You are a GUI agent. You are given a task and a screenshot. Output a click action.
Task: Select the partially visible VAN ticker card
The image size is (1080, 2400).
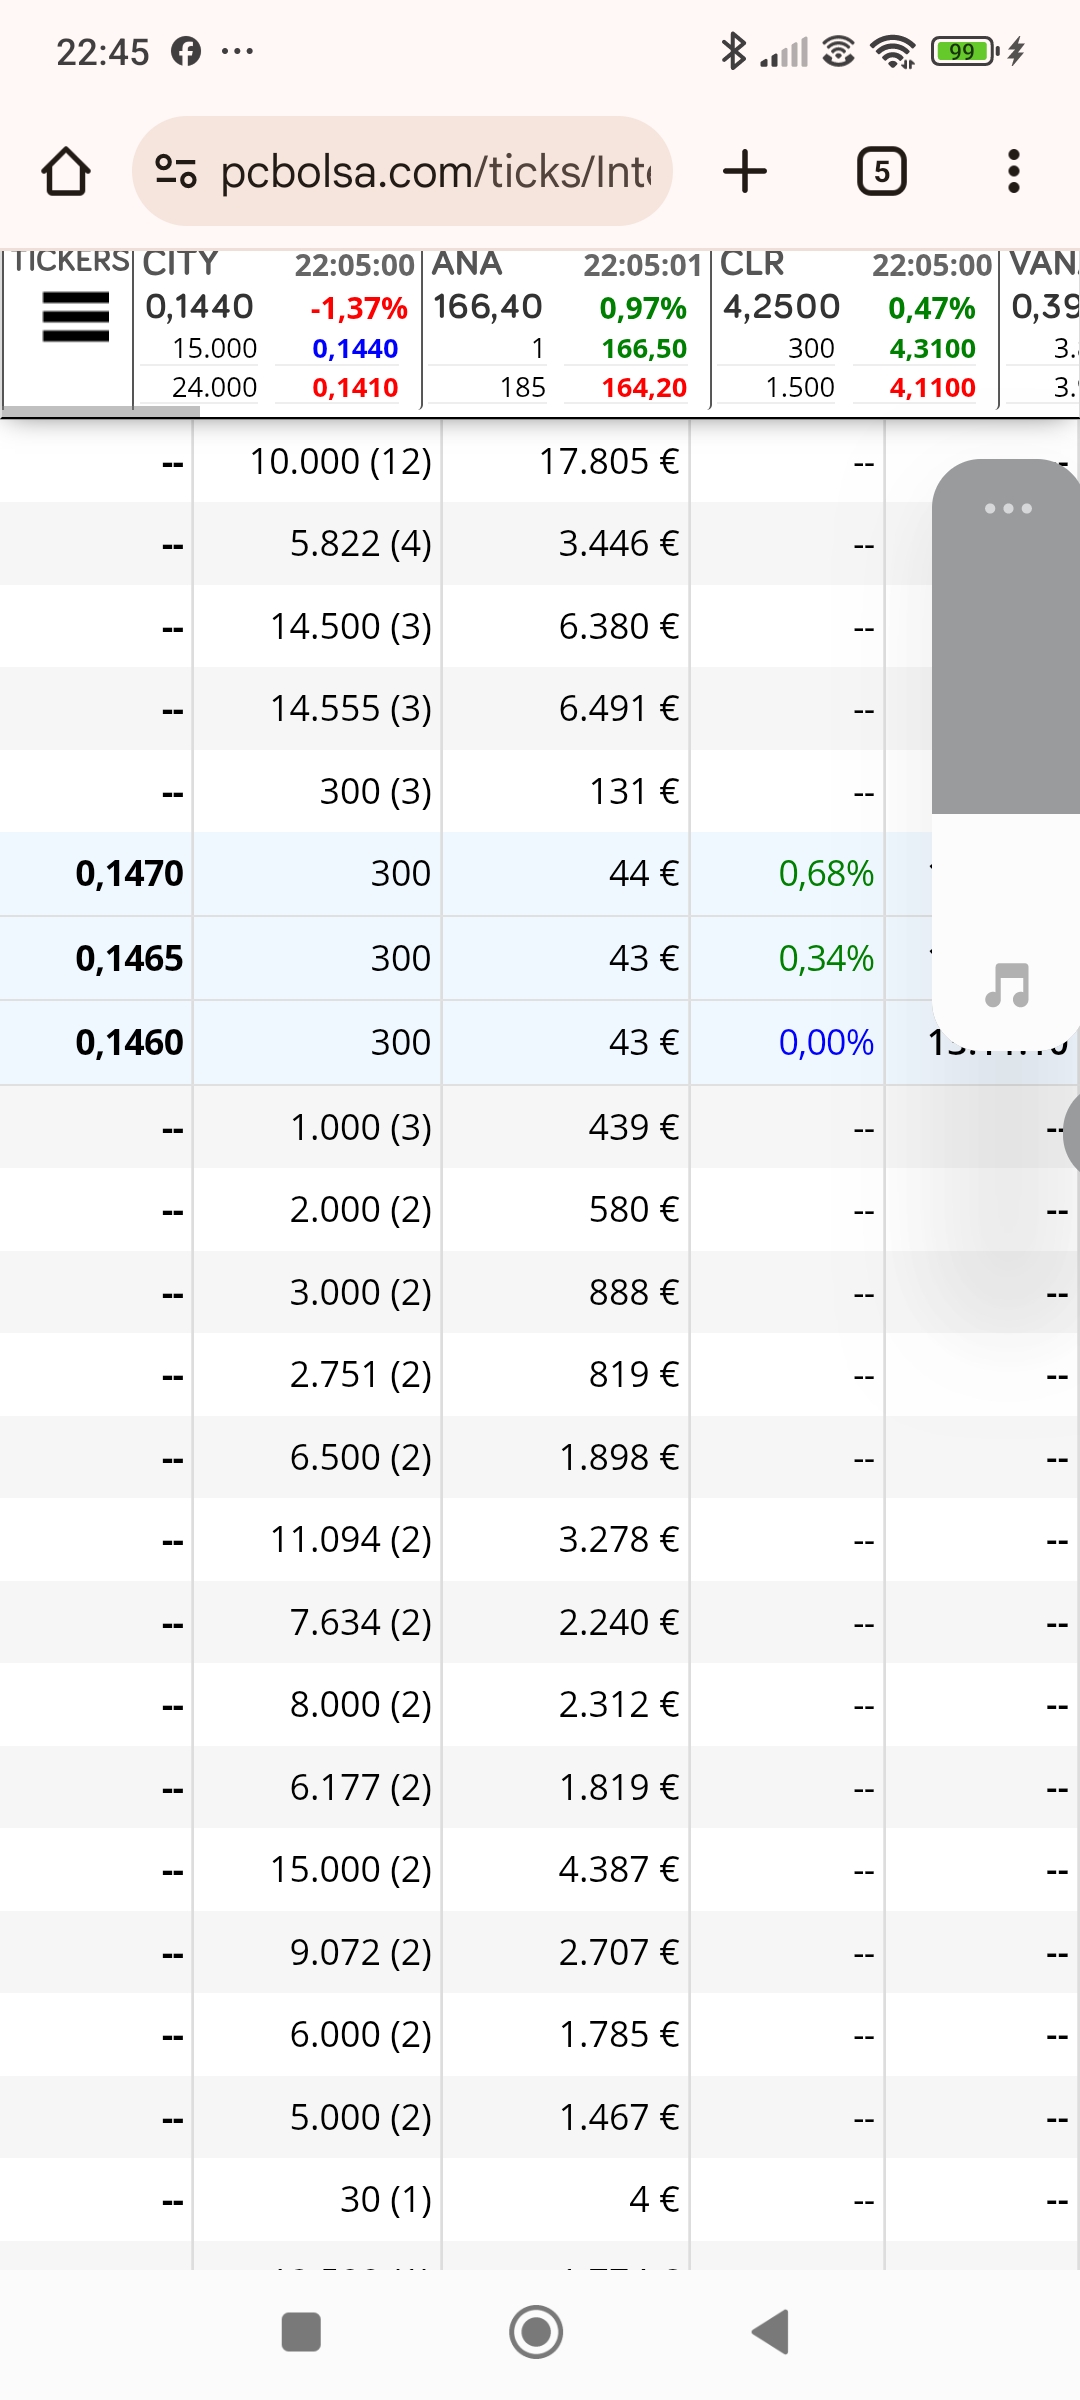(1041, 326)
